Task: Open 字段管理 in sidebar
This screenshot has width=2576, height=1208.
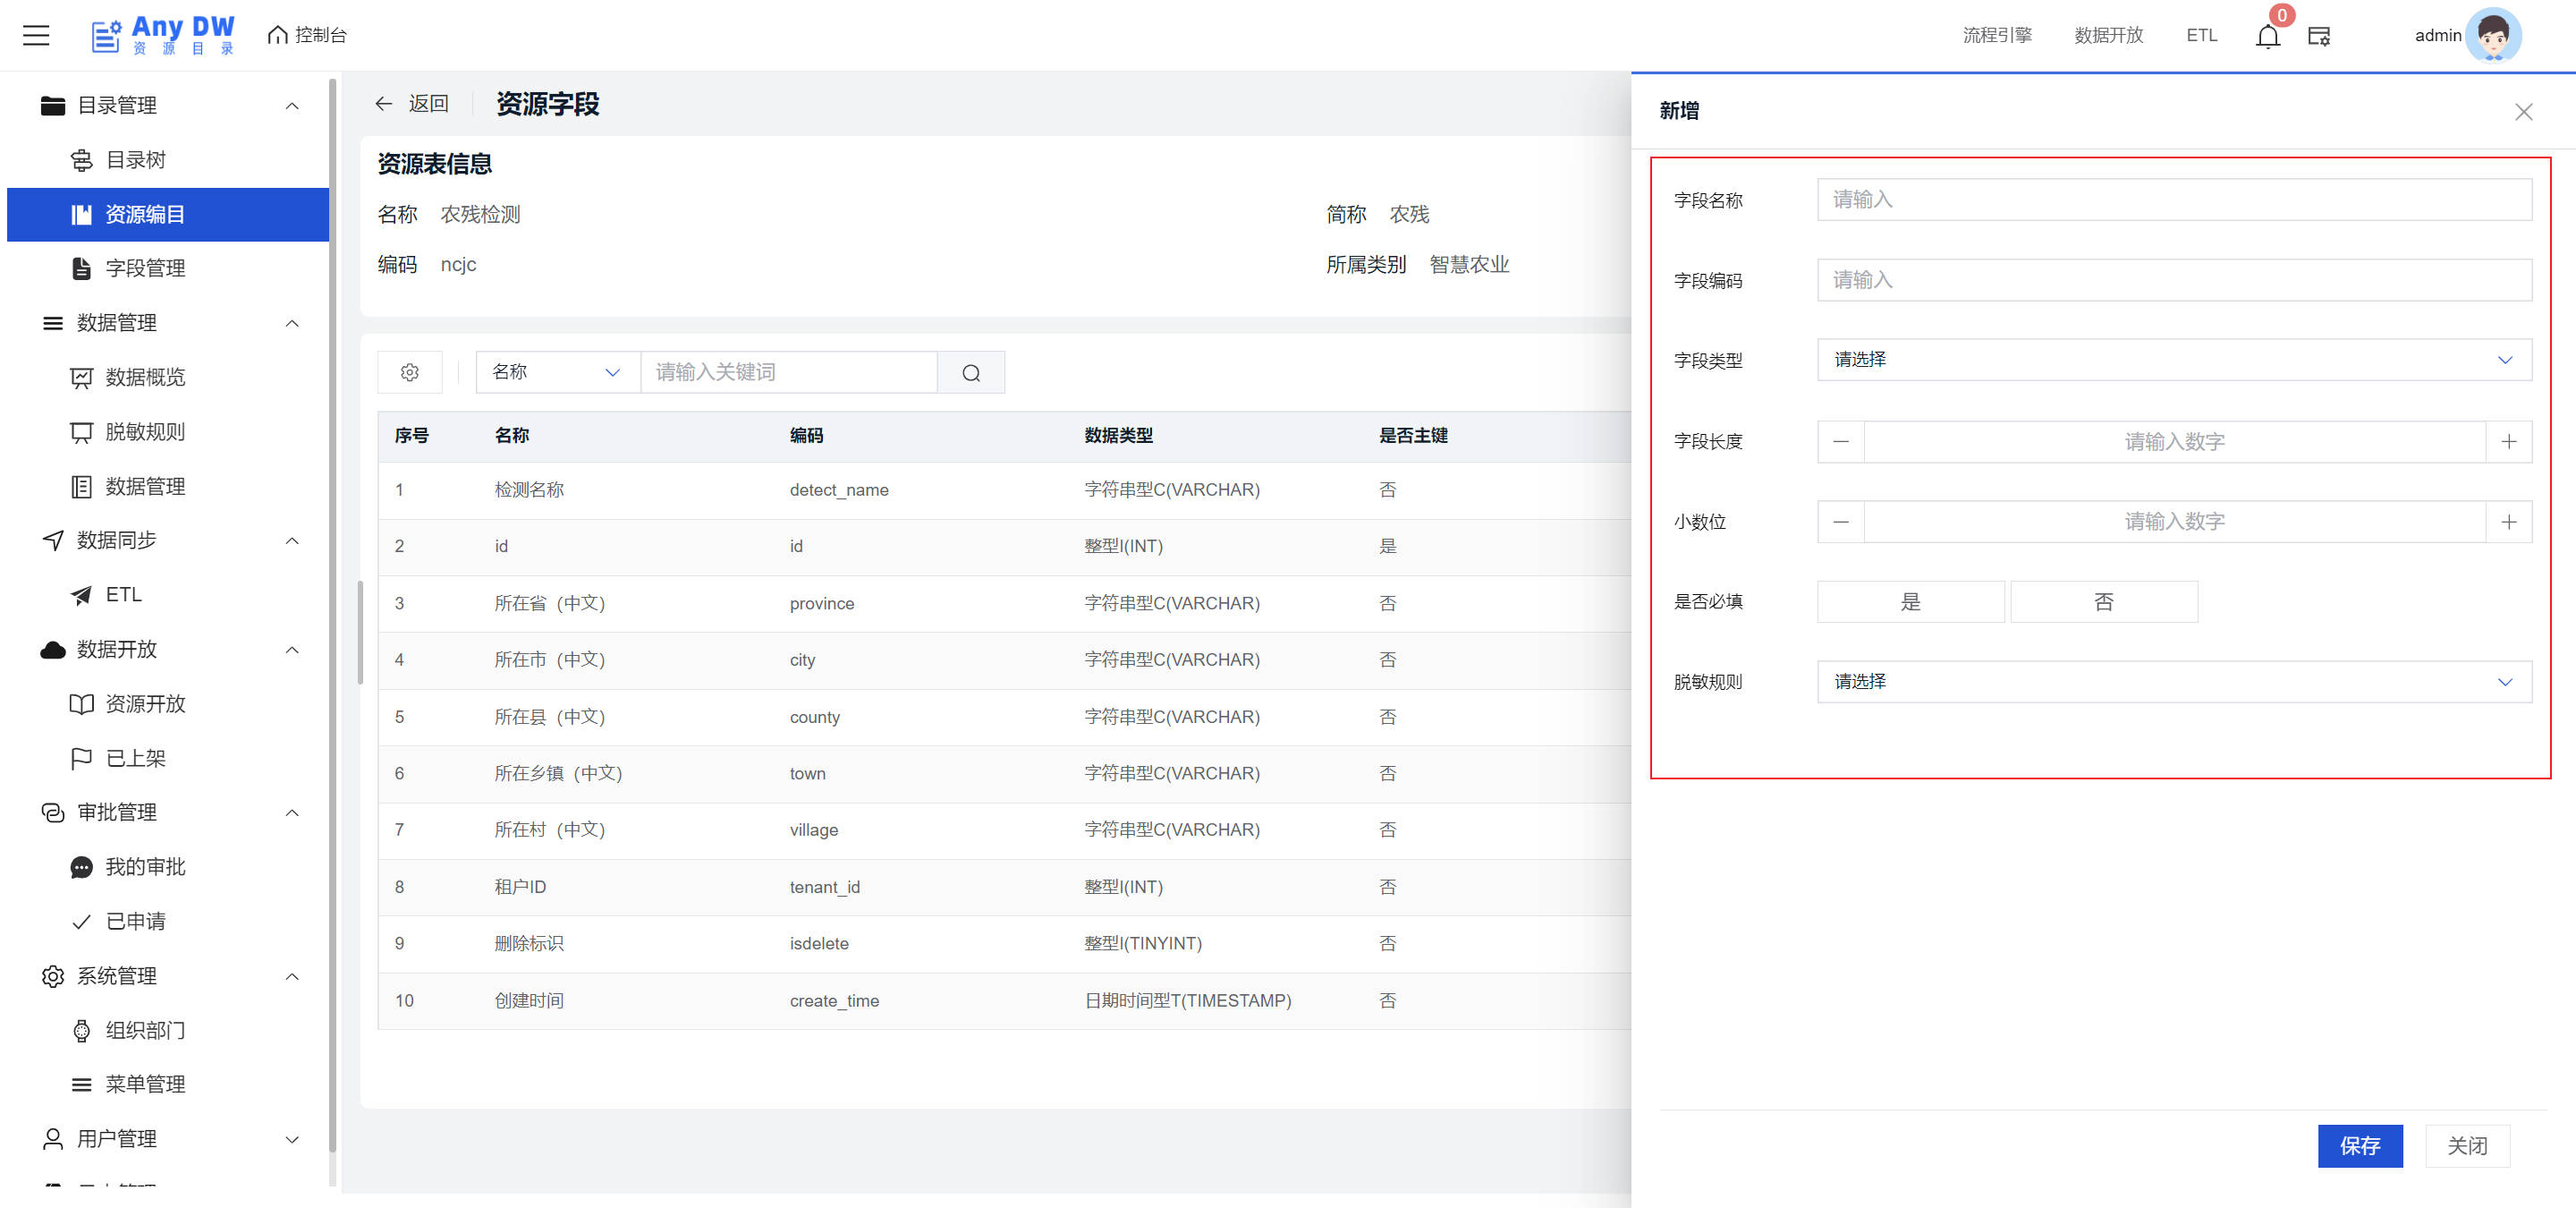Action: (145, 268)
